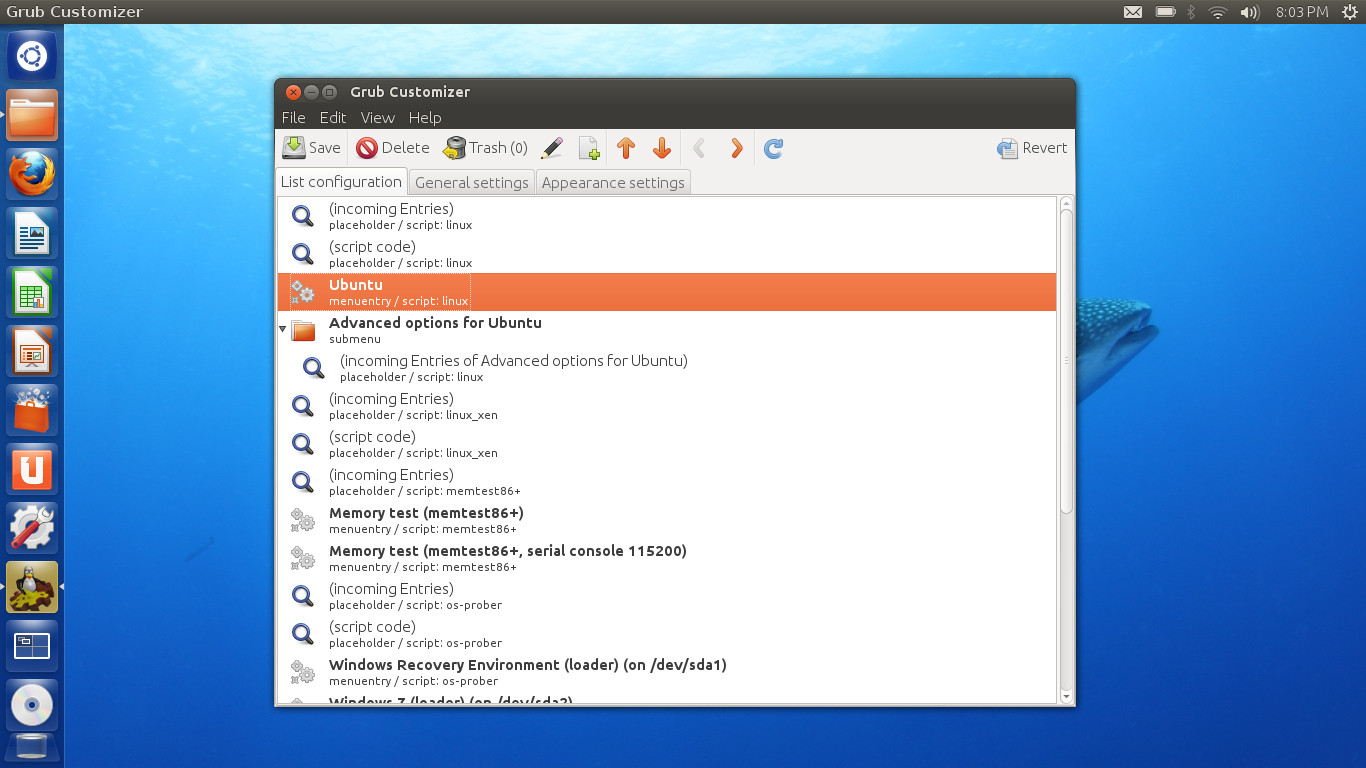Click gear icon beside Windows Recovery Environment

302,672
